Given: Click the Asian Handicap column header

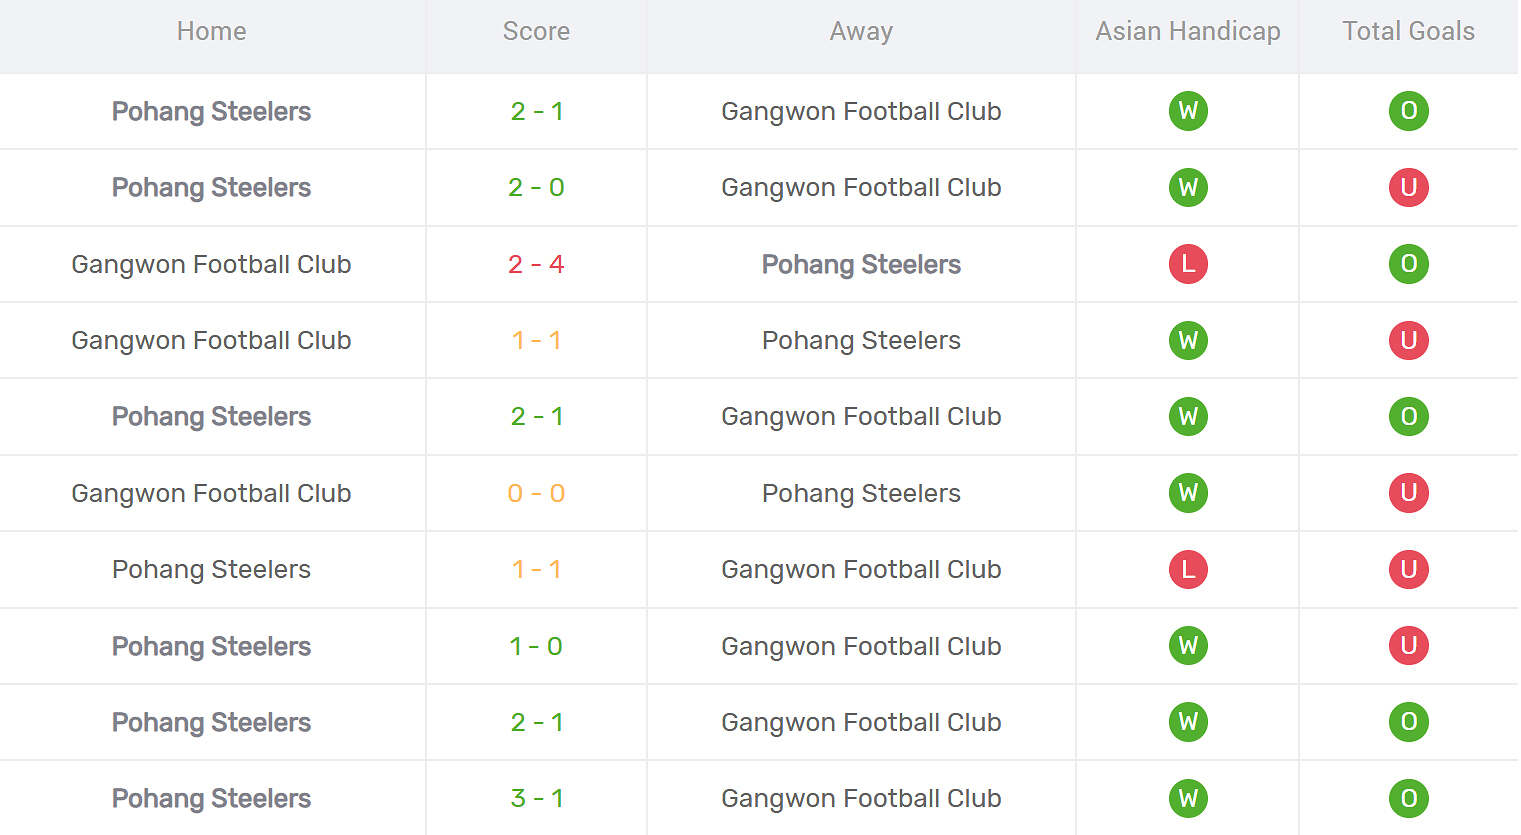Looking at the screenshot, I should (1187, 31).
